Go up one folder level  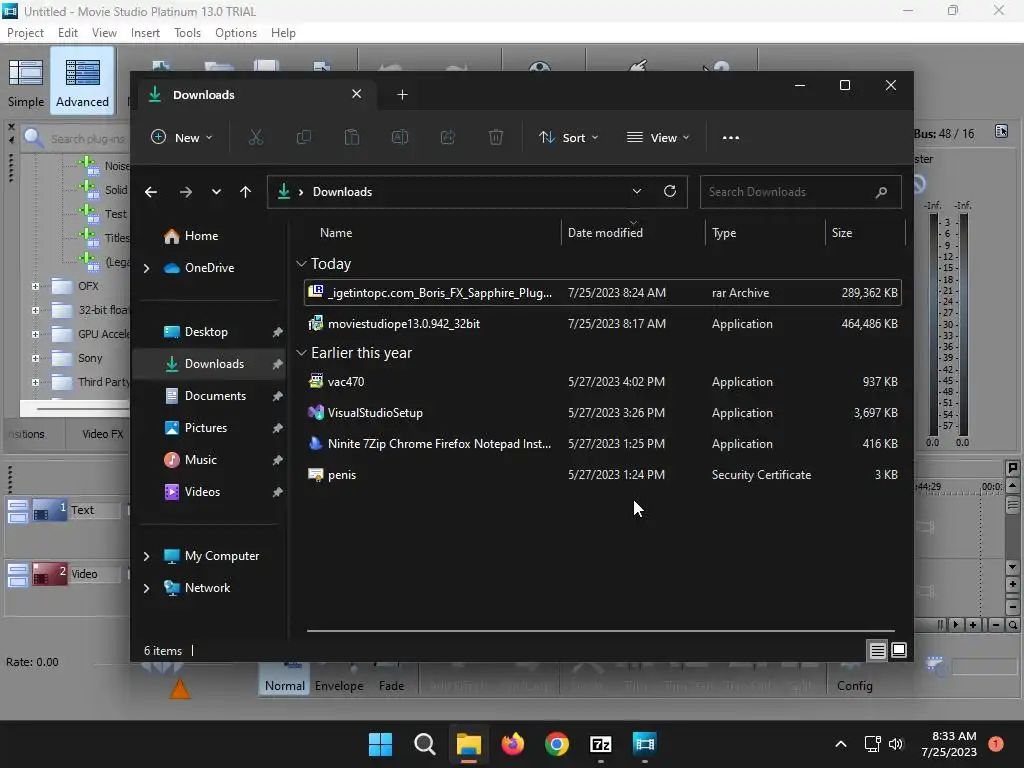(x=246, y=192)
